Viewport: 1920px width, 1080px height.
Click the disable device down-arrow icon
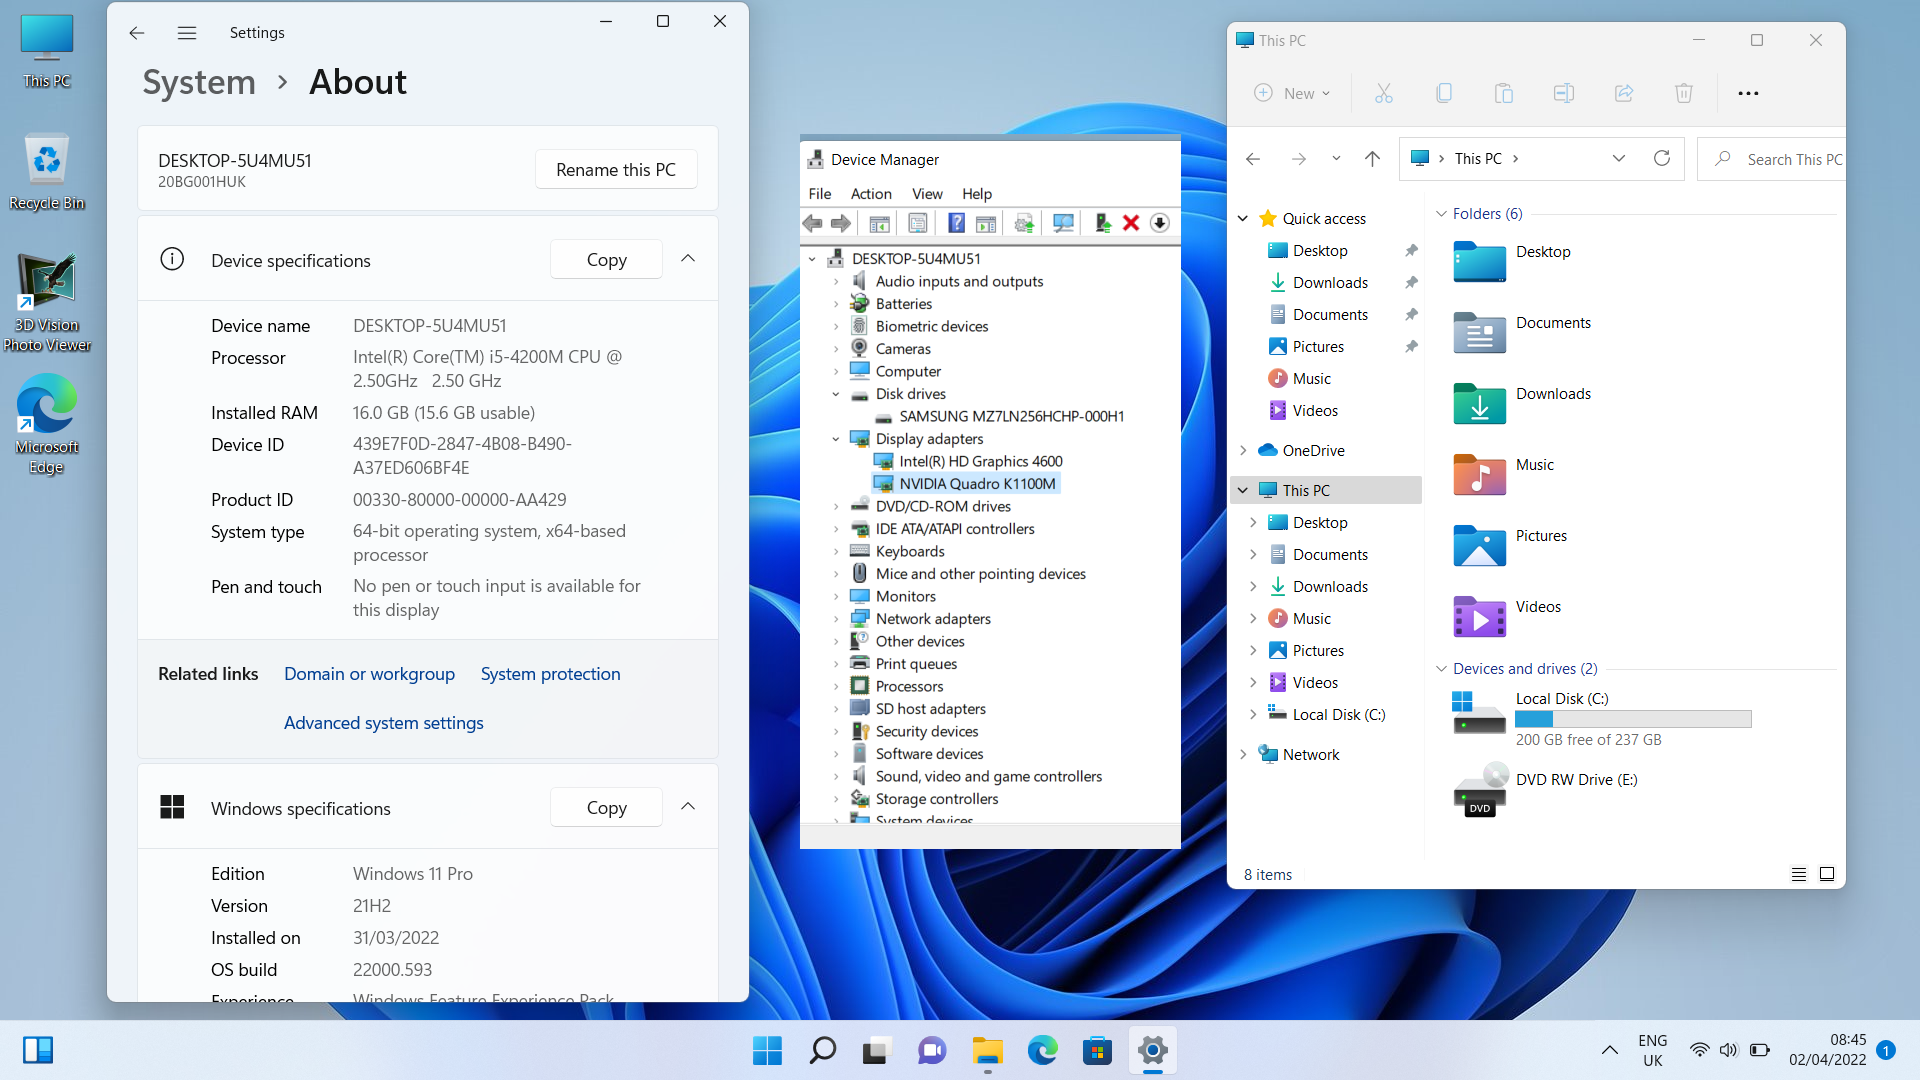[x=1160, y=223]
